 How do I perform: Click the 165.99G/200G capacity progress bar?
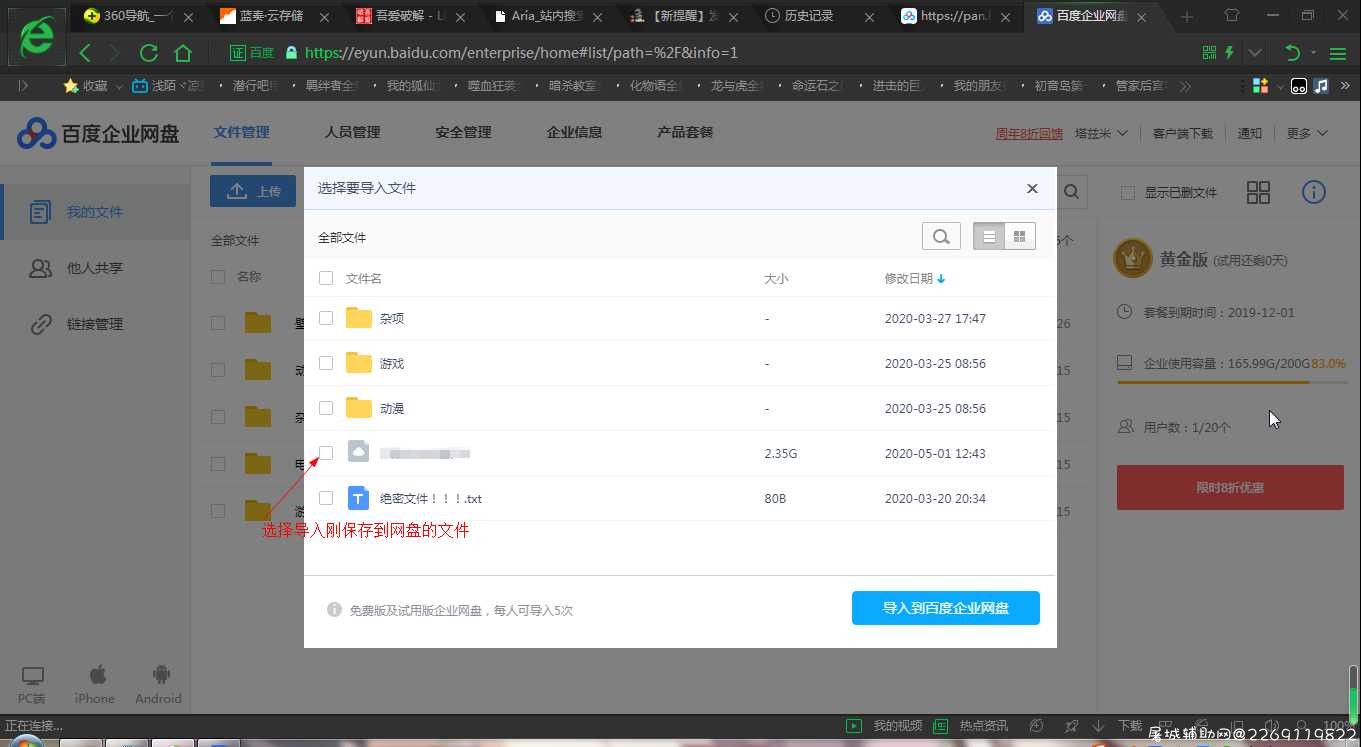coord(1232,382)
